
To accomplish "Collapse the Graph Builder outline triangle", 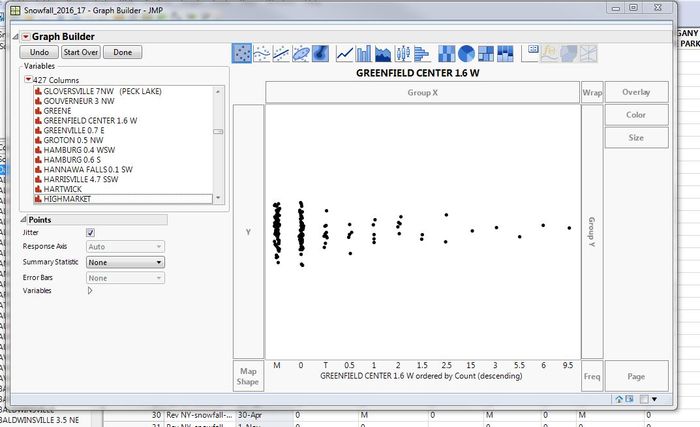I will pos(16,37).
